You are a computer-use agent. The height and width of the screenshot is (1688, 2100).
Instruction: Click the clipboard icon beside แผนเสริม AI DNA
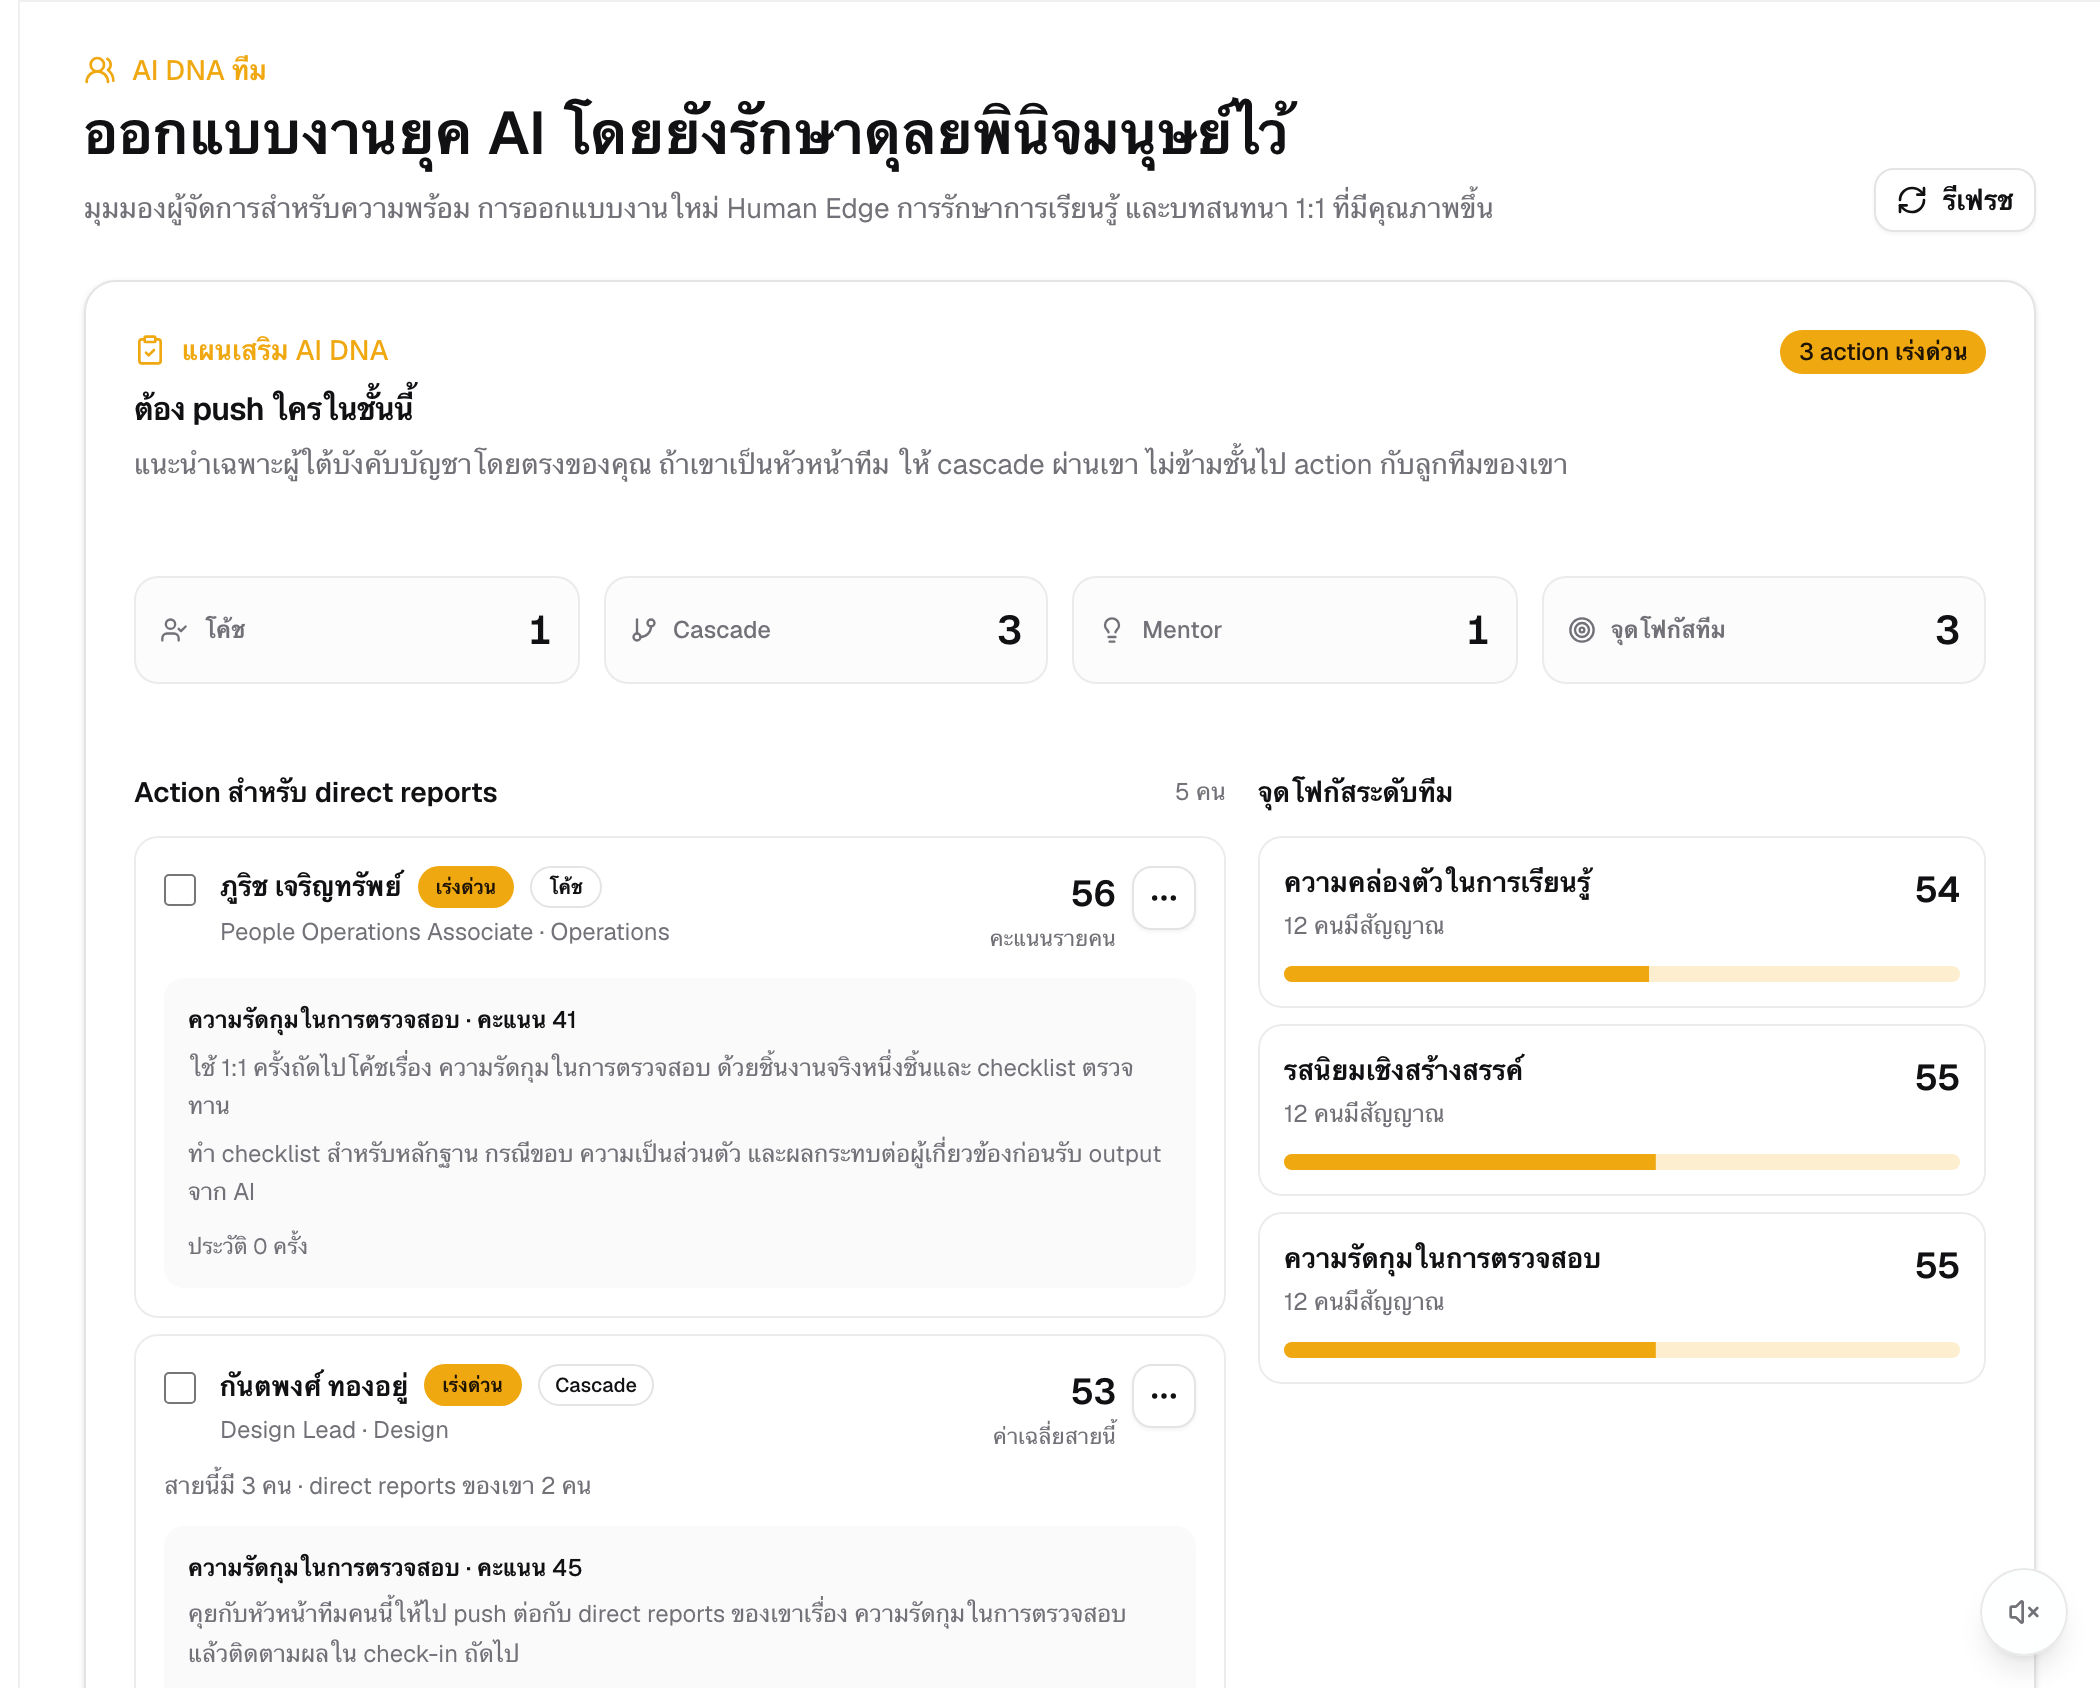coord(149,350)
